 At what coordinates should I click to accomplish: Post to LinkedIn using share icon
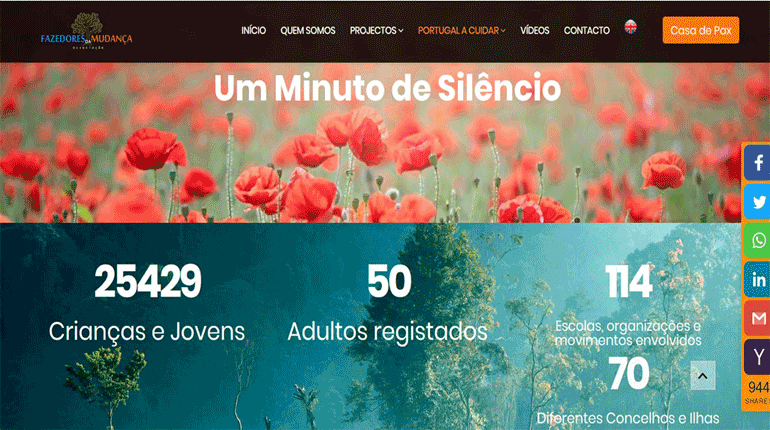(x=757, y=279)
